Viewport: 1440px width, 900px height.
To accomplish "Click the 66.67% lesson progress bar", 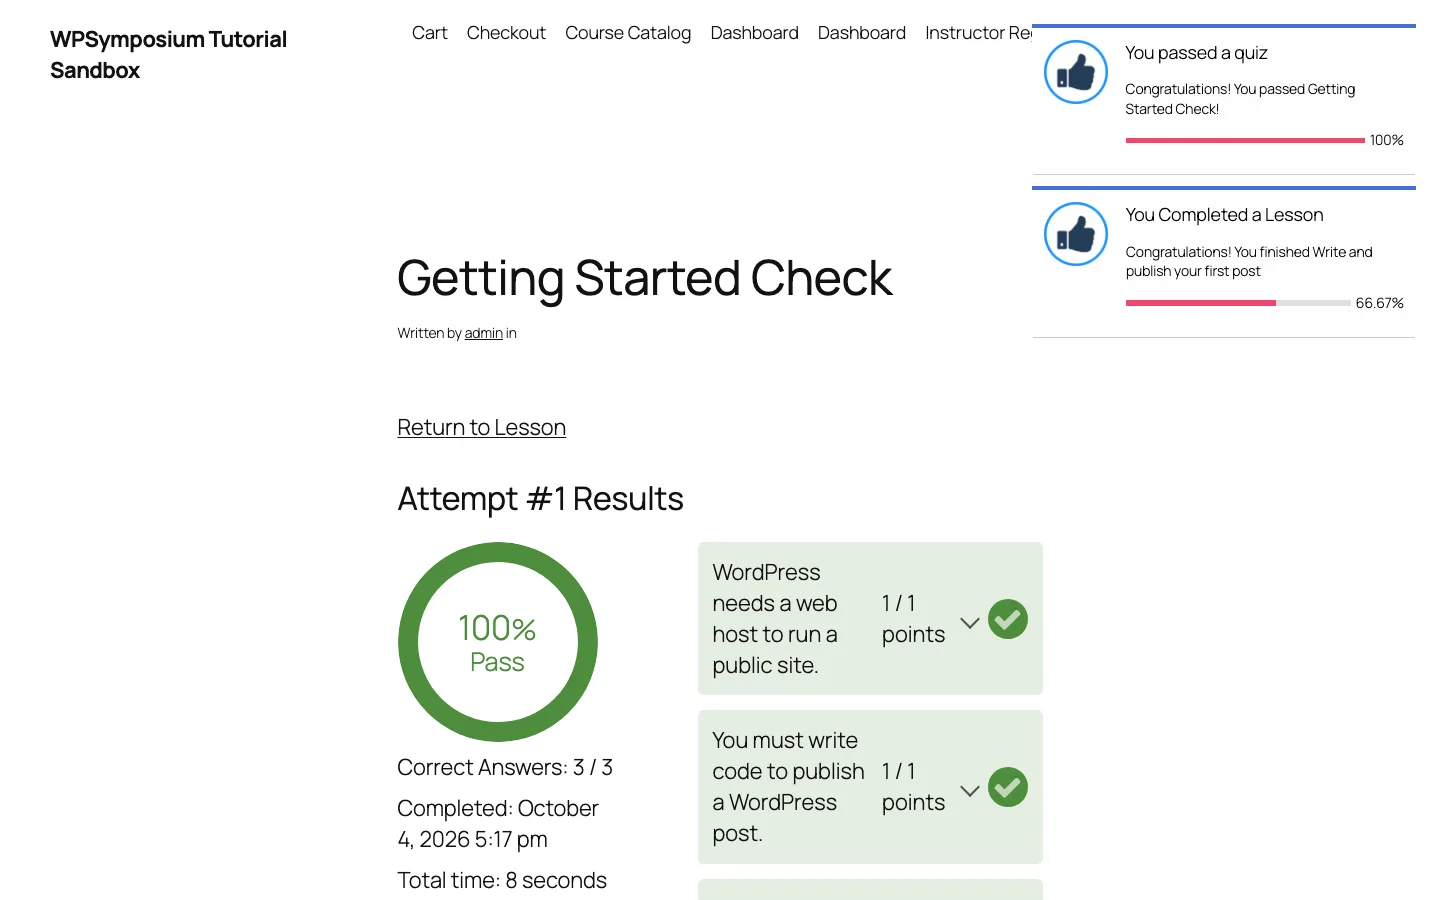I will coord(1238,303).
